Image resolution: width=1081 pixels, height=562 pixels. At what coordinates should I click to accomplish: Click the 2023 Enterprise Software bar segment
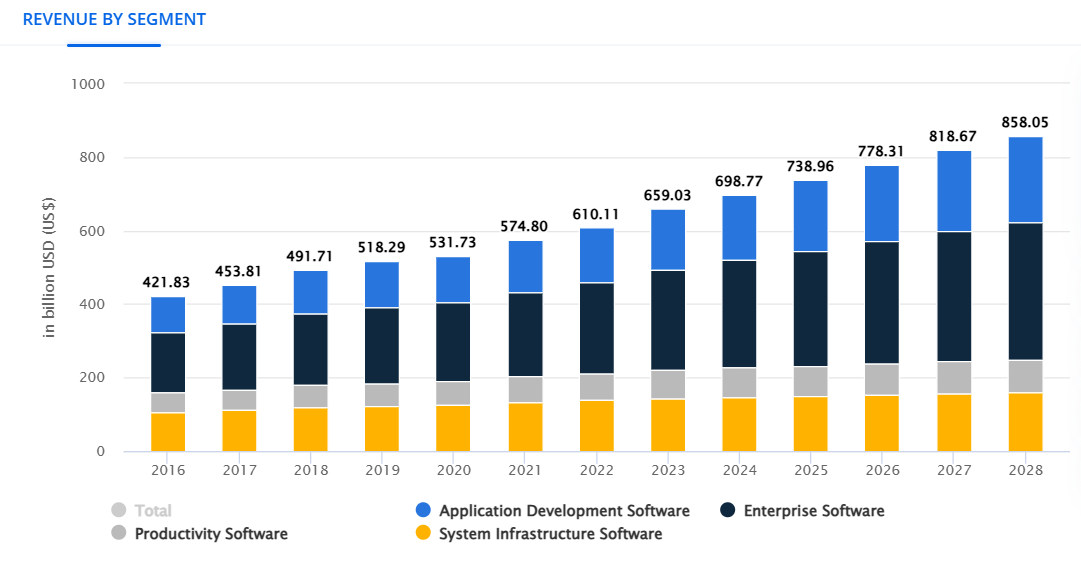[668, 320]
